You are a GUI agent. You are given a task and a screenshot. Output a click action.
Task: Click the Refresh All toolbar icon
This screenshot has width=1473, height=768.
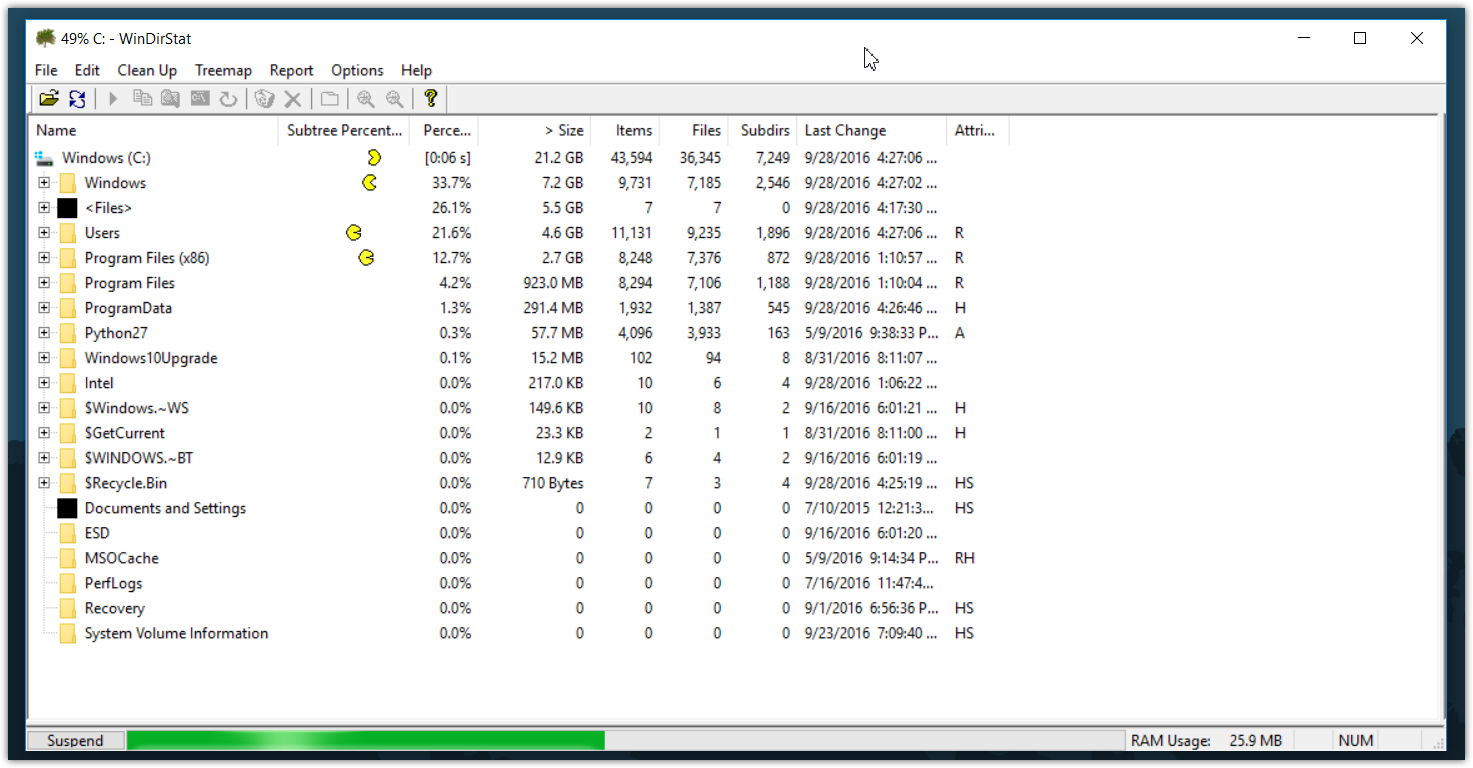click(77, 98)
